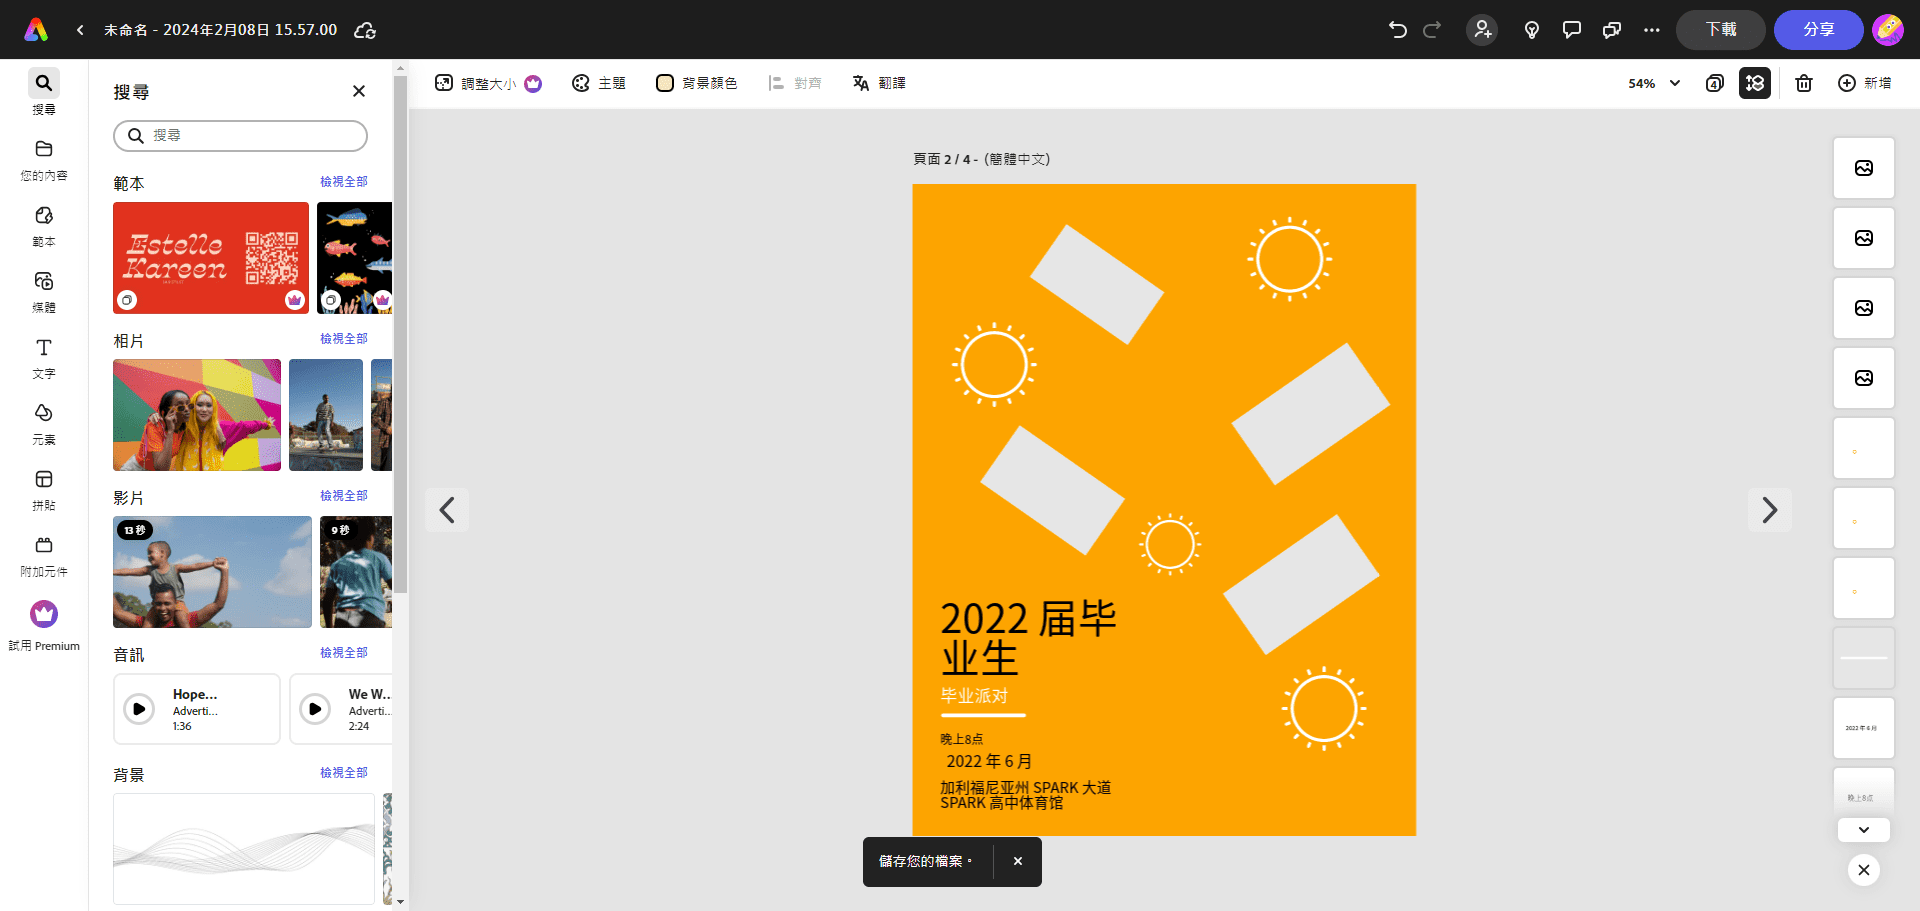Select the wavy lines background thumbnail

pyautogui.click(x=244, y=849)
